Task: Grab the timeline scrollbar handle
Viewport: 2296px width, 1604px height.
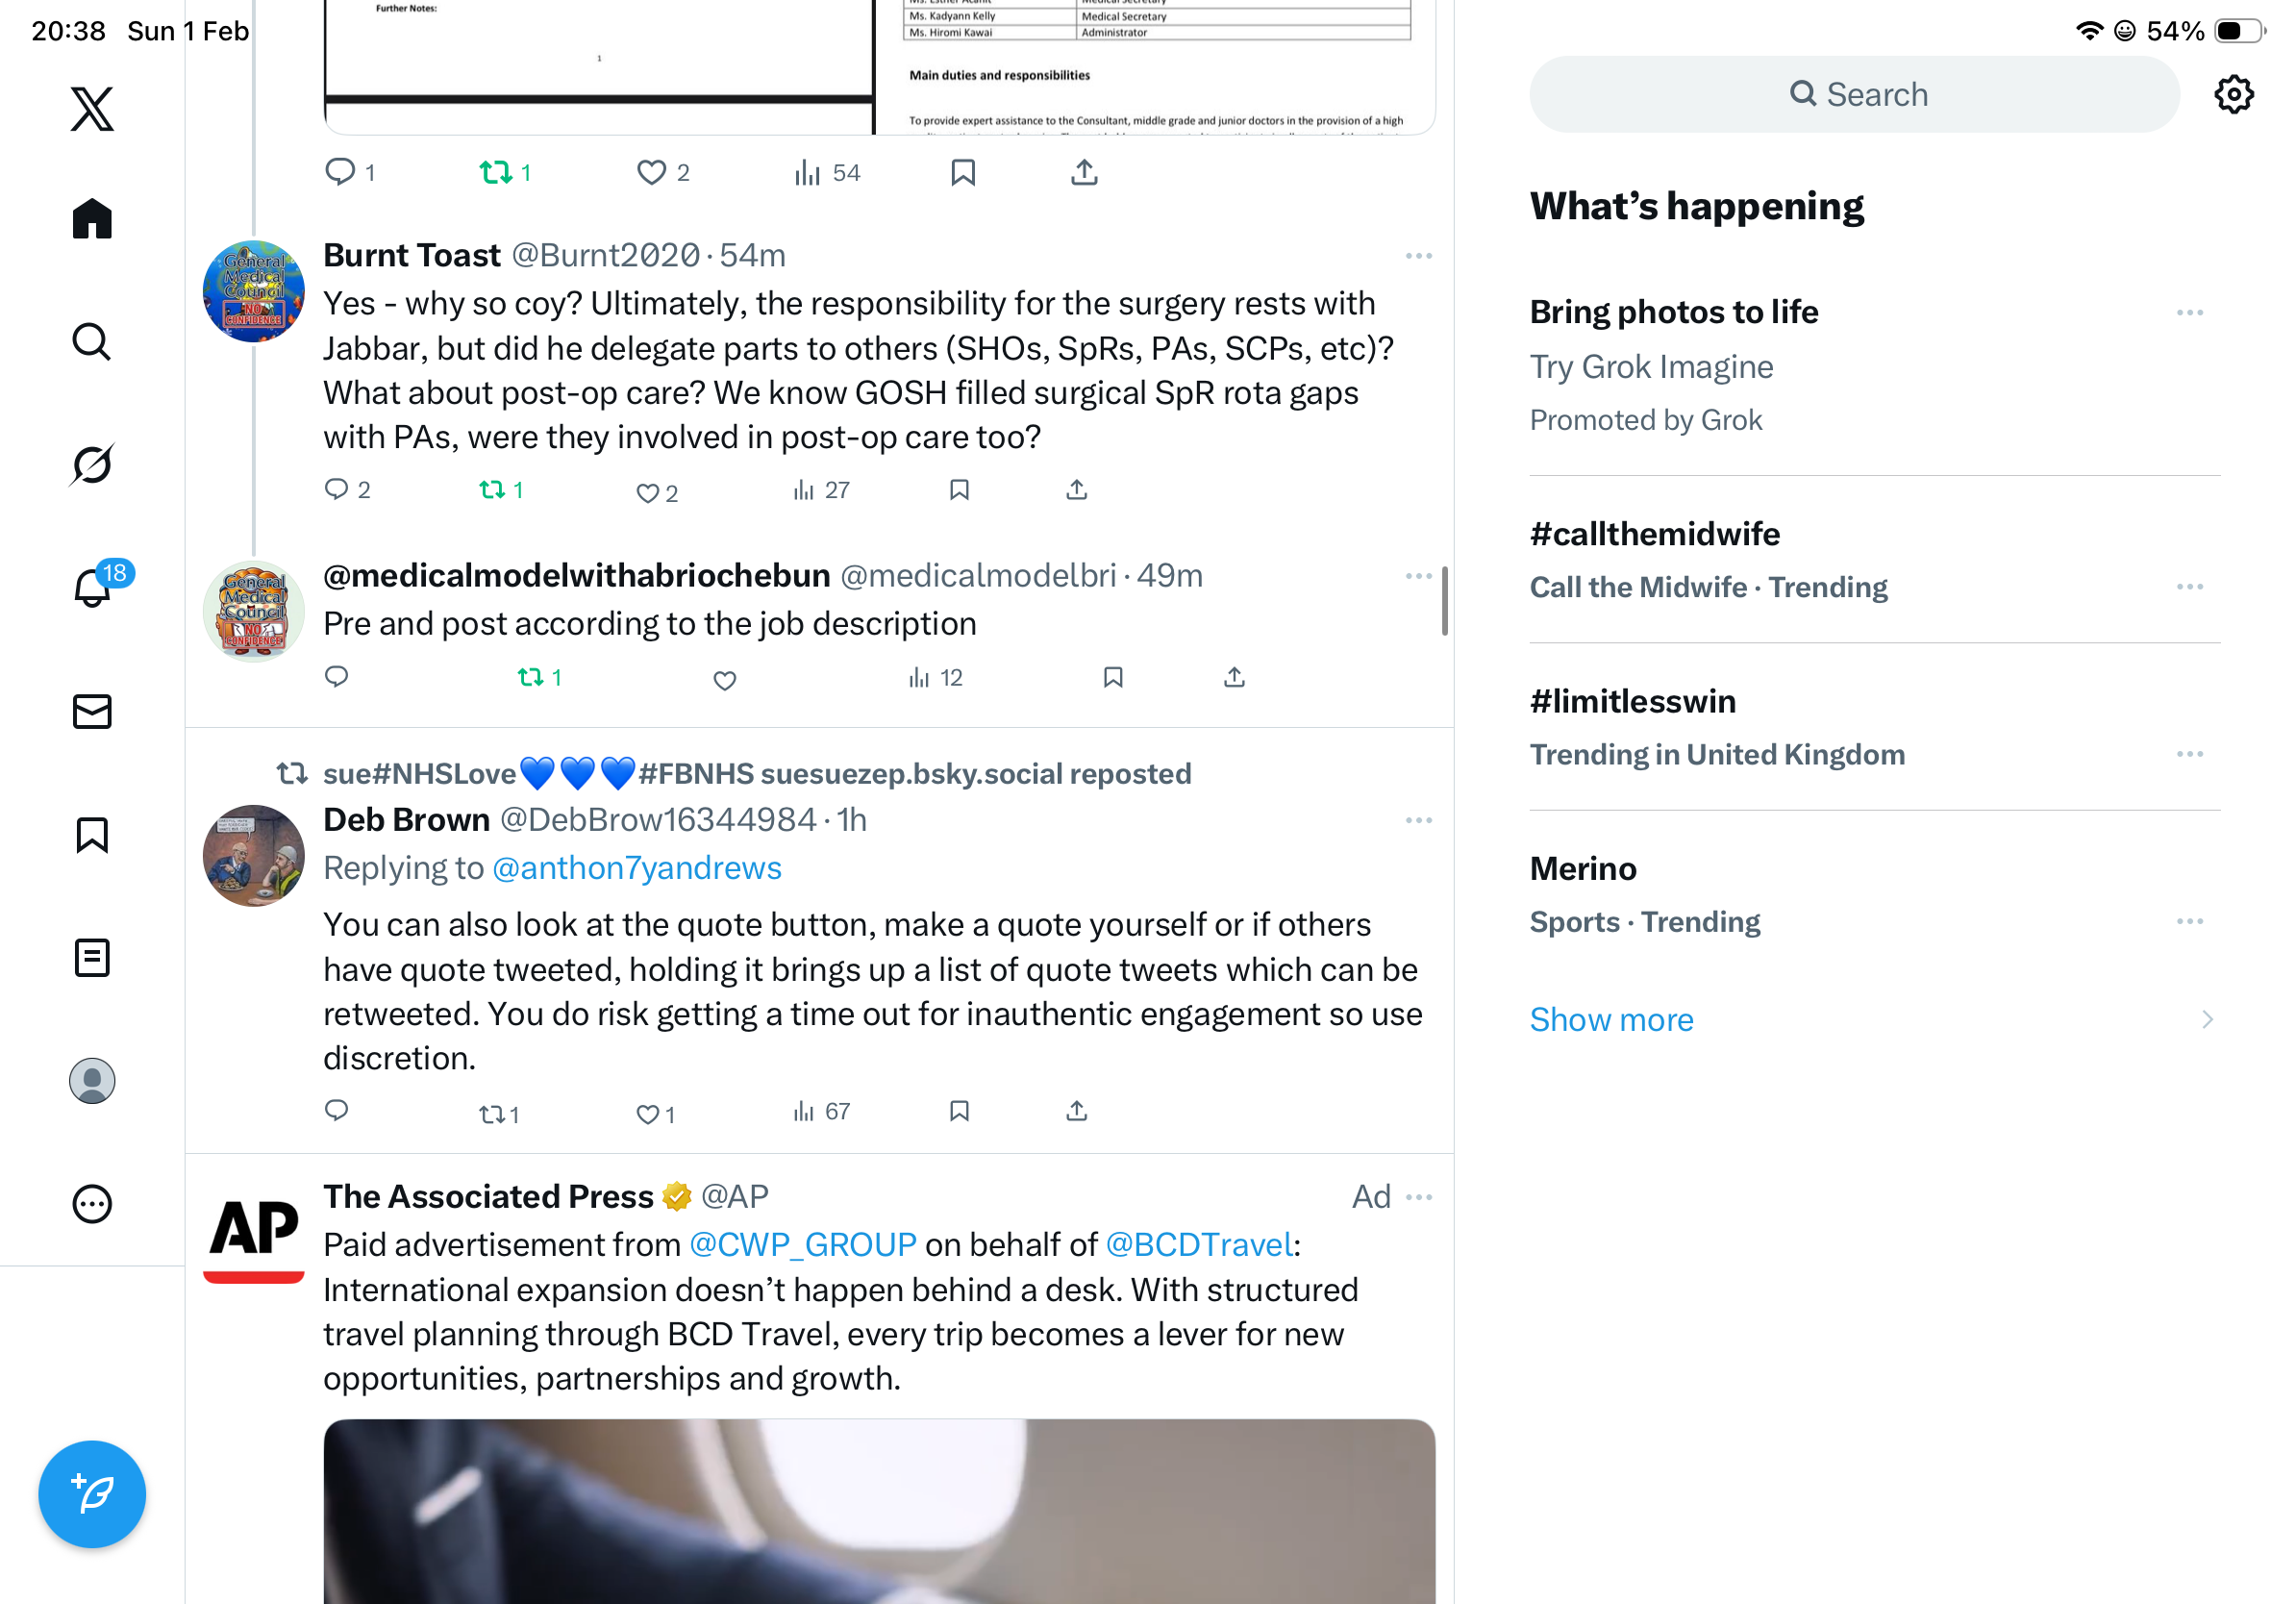Action: point(1444,600)
